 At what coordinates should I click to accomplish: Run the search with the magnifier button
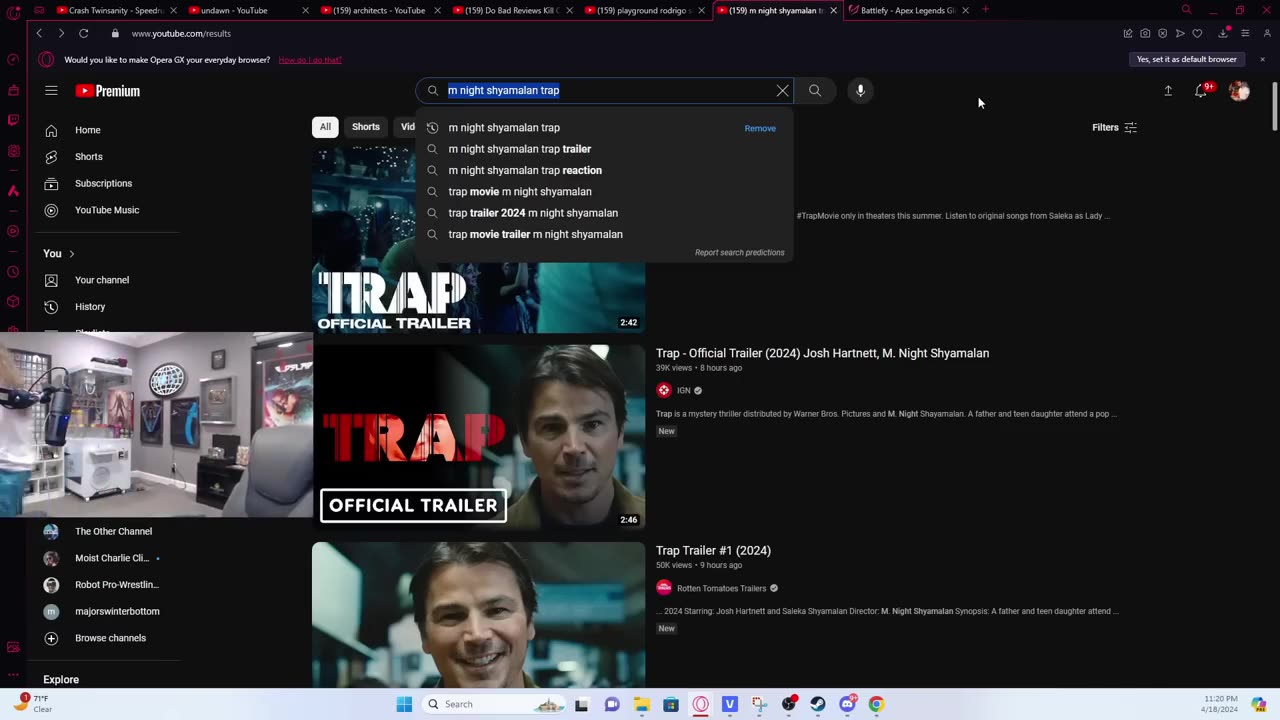coord(815,91)
